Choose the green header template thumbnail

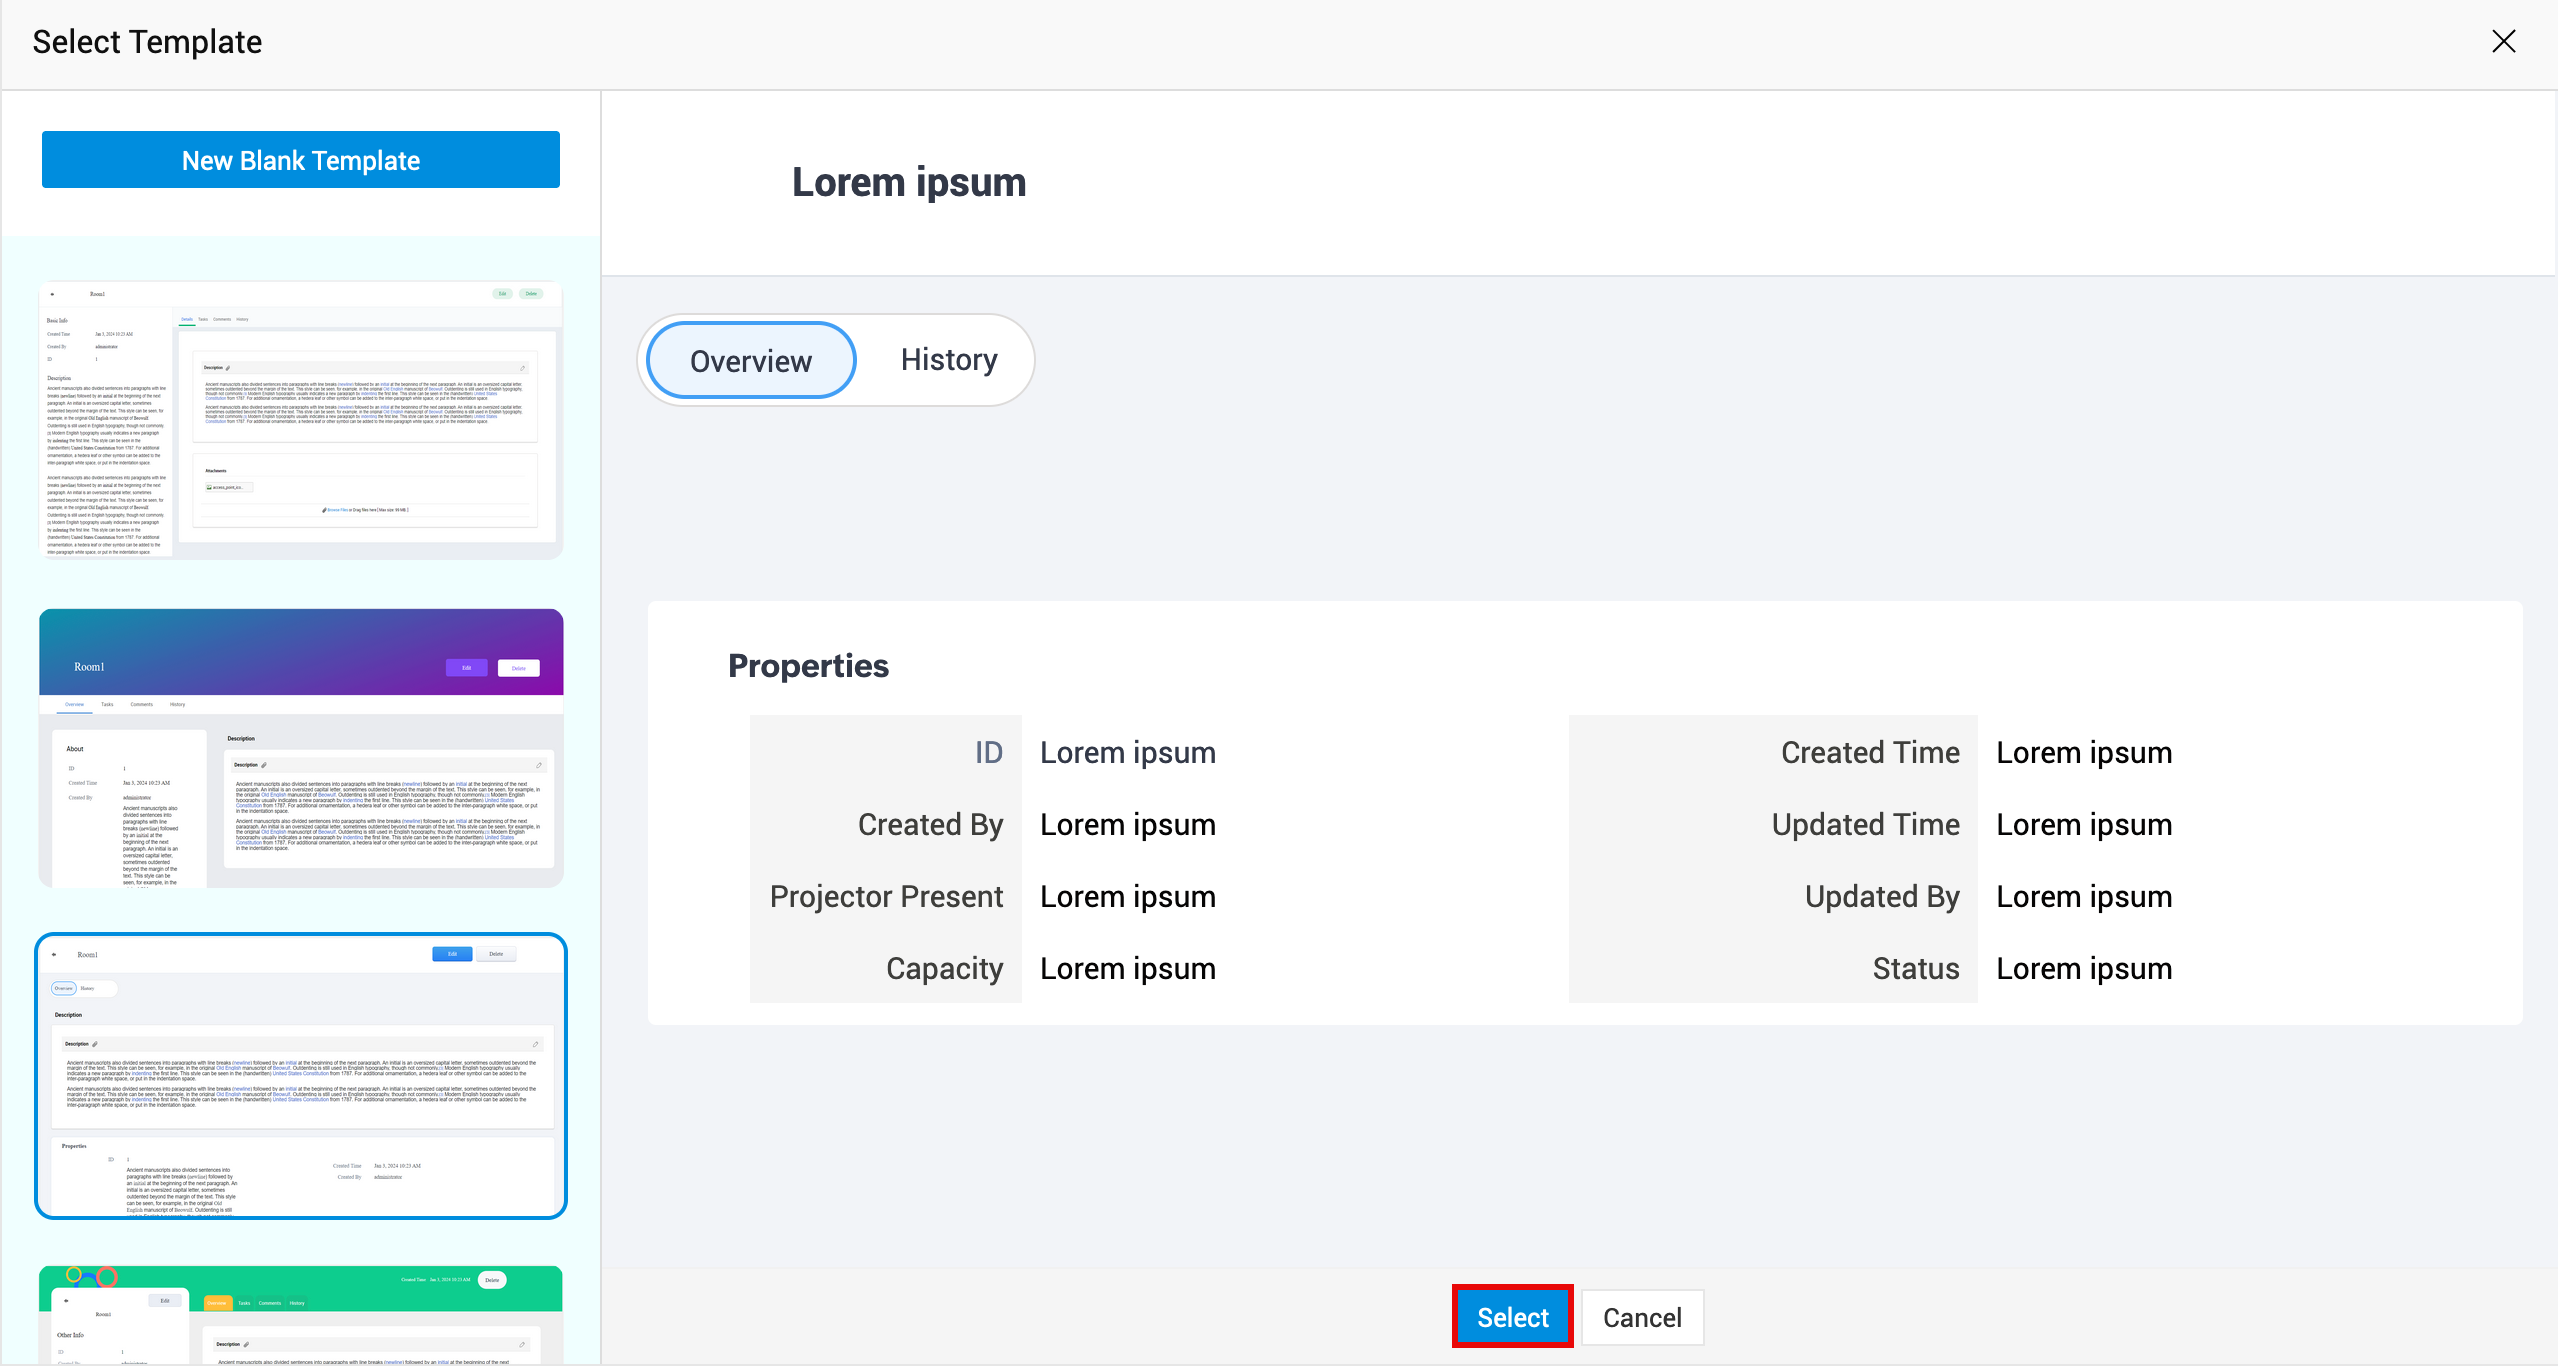pyautogui.click(x=301, y=1315)
